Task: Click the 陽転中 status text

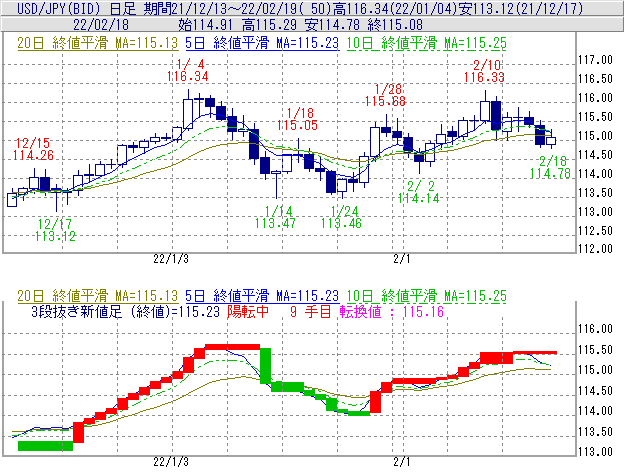Action: coord(248,312)
